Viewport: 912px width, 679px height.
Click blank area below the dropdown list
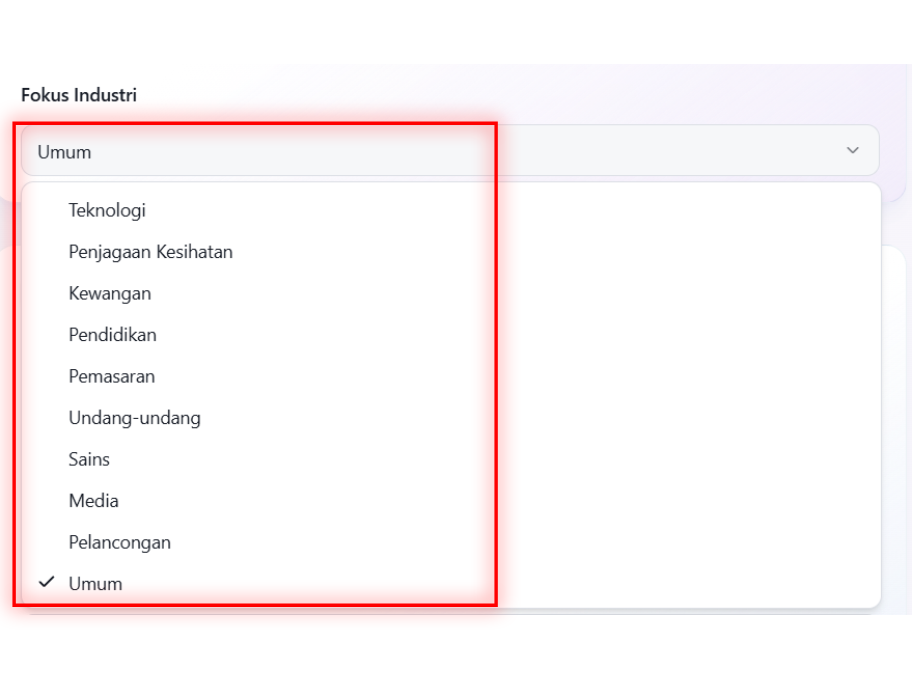(x=450, y=645)
